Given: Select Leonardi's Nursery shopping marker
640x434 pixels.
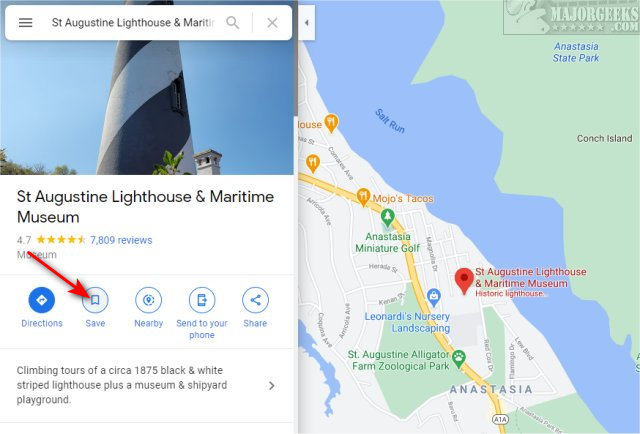Looking at the screenshot, I should point(433,298).
